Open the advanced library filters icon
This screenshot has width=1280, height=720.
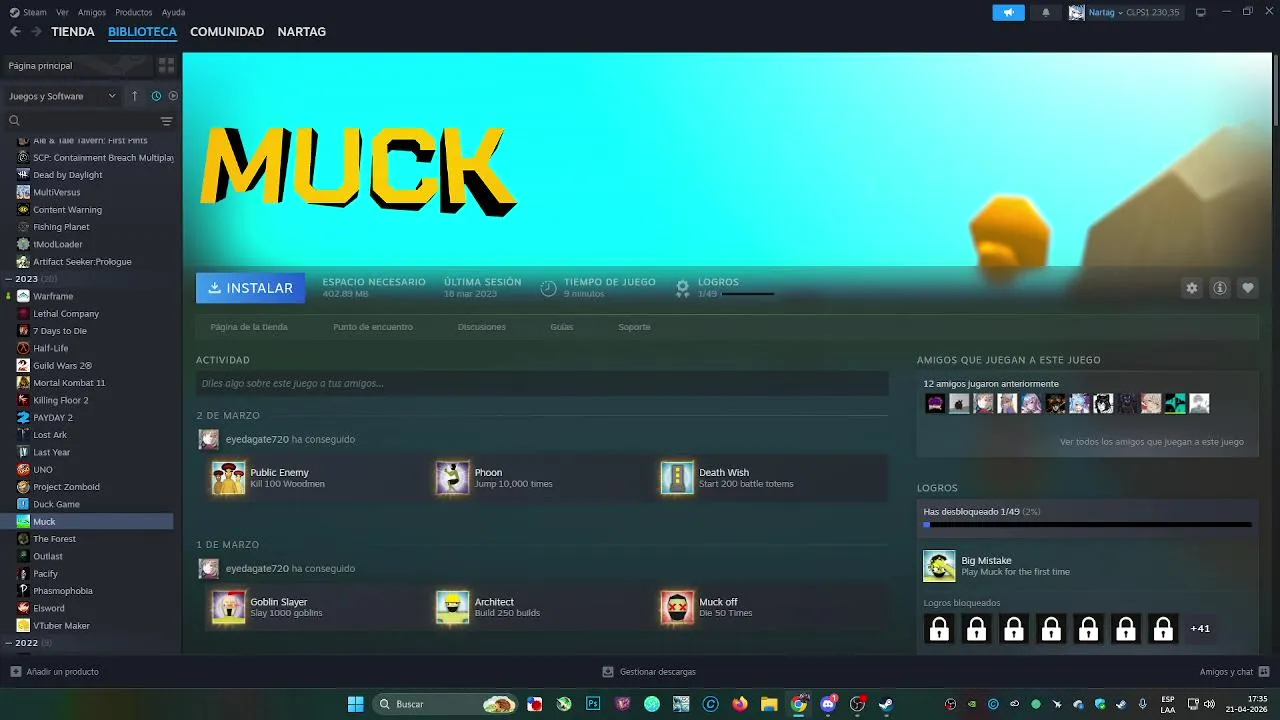(x=166, y=121)
